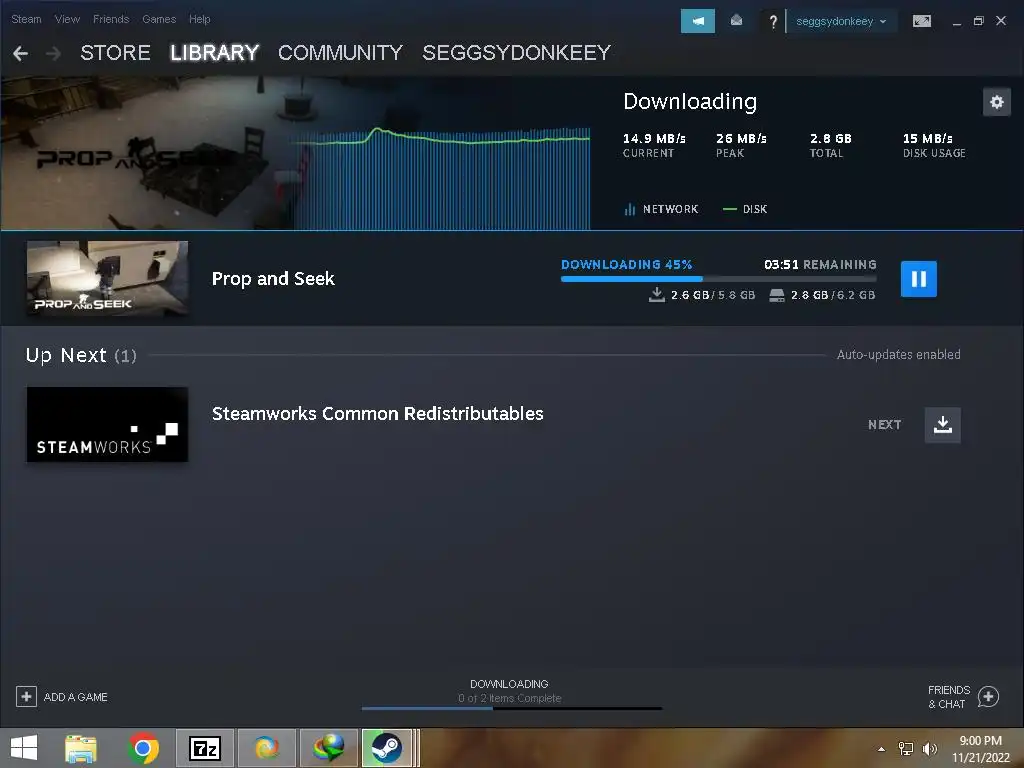
Task: Open Steam announcements megaphone icon
Action: coord(697,21)
